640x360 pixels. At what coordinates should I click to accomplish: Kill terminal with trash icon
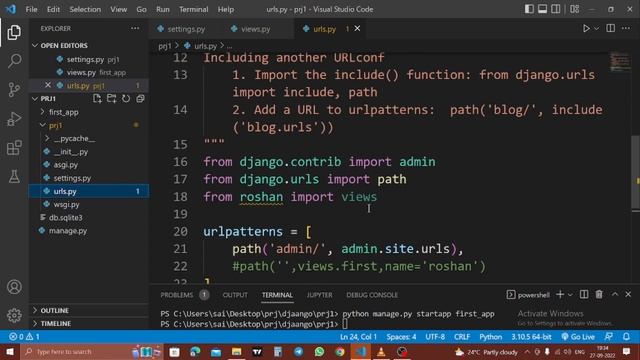click(599, 295)
